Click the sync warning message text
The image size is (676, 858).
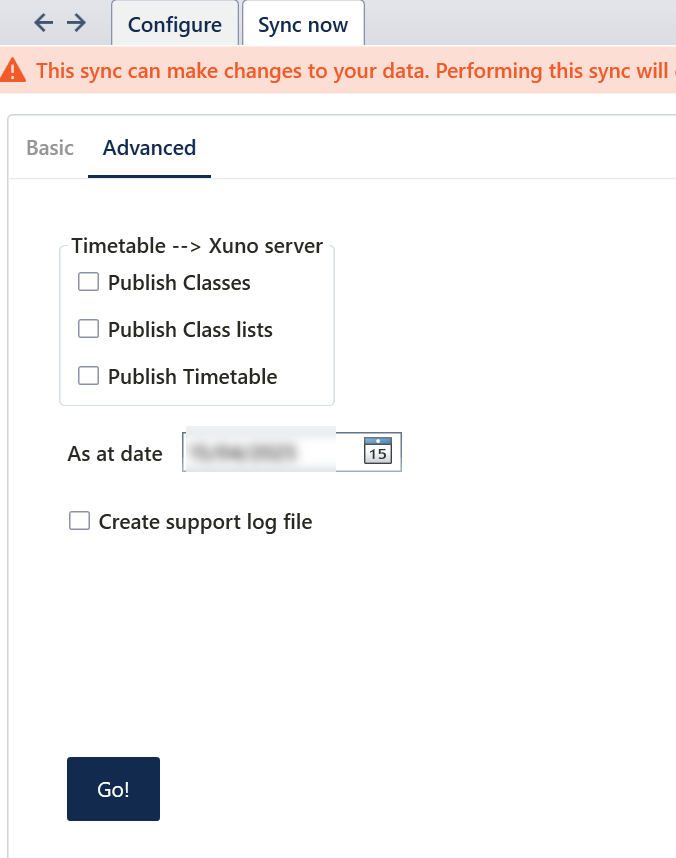356,71
